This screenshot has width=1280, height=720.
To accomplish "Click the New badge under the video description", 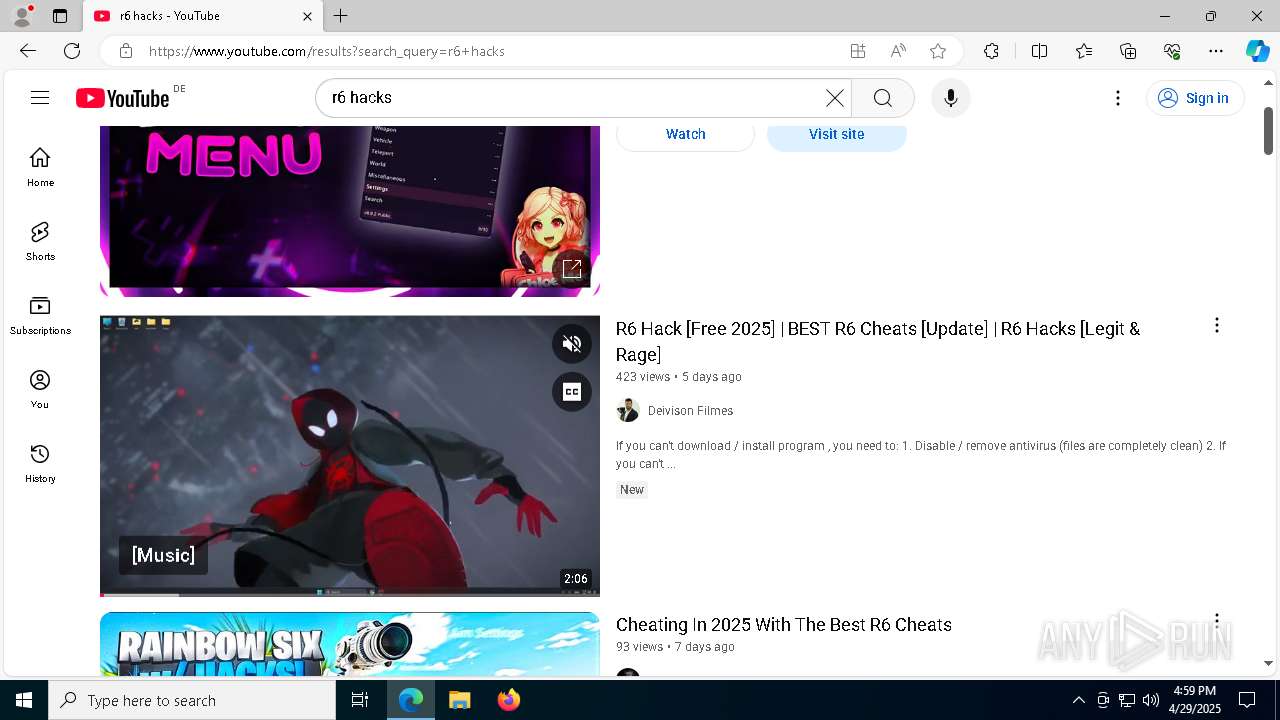I will click(x=632, y=490).
